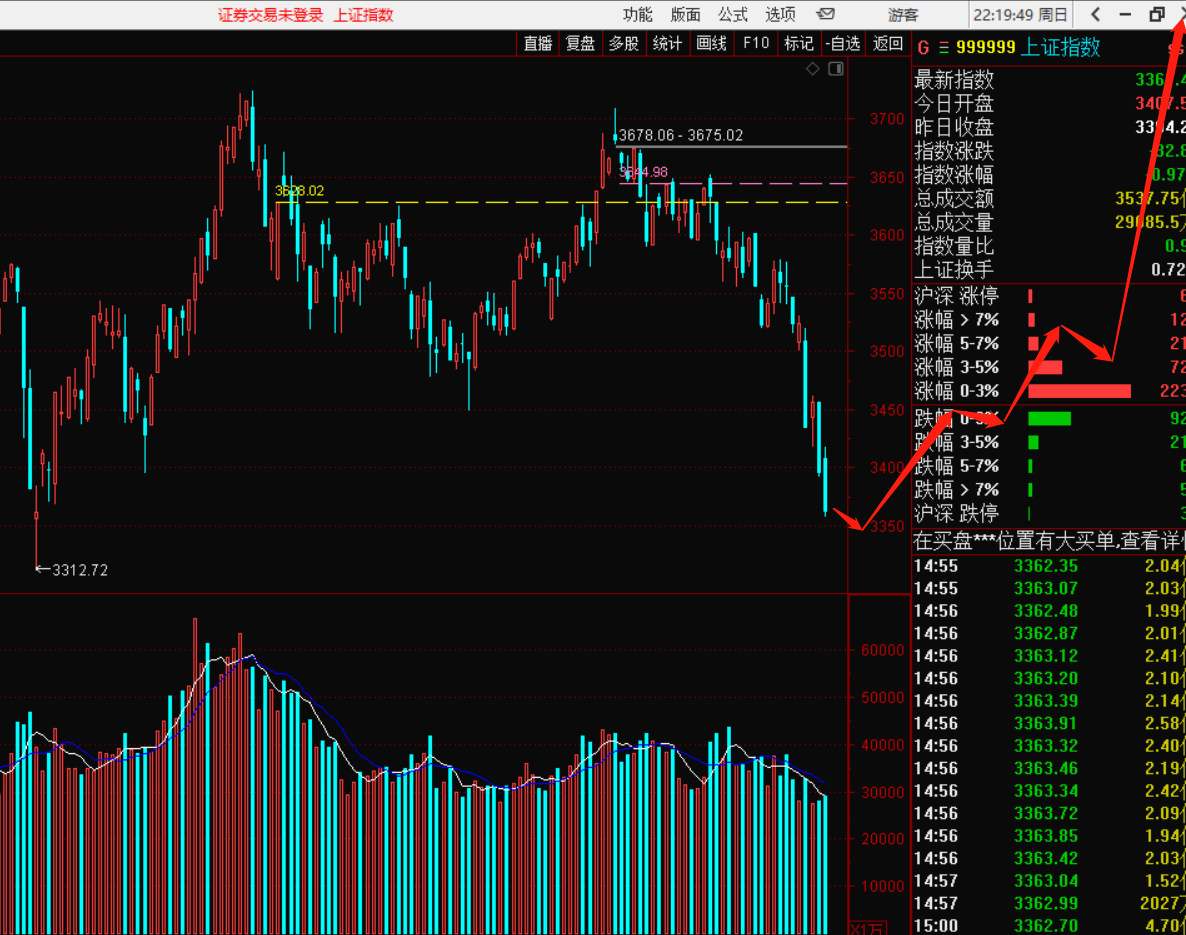The image size is (1186, 935).
Task: Click the 直播 toolbar button
Action: (x=538, y=43)
